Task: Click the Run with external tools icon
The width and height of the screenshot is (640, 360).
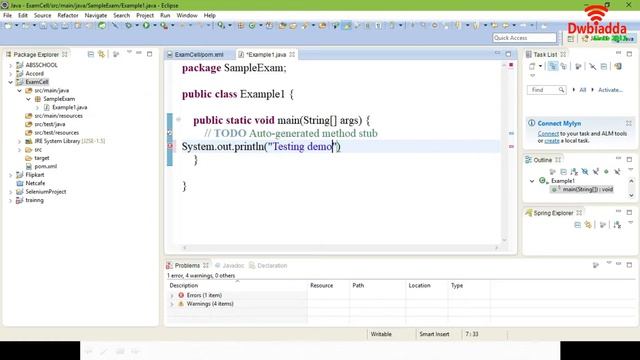Action: coord(164,25)
